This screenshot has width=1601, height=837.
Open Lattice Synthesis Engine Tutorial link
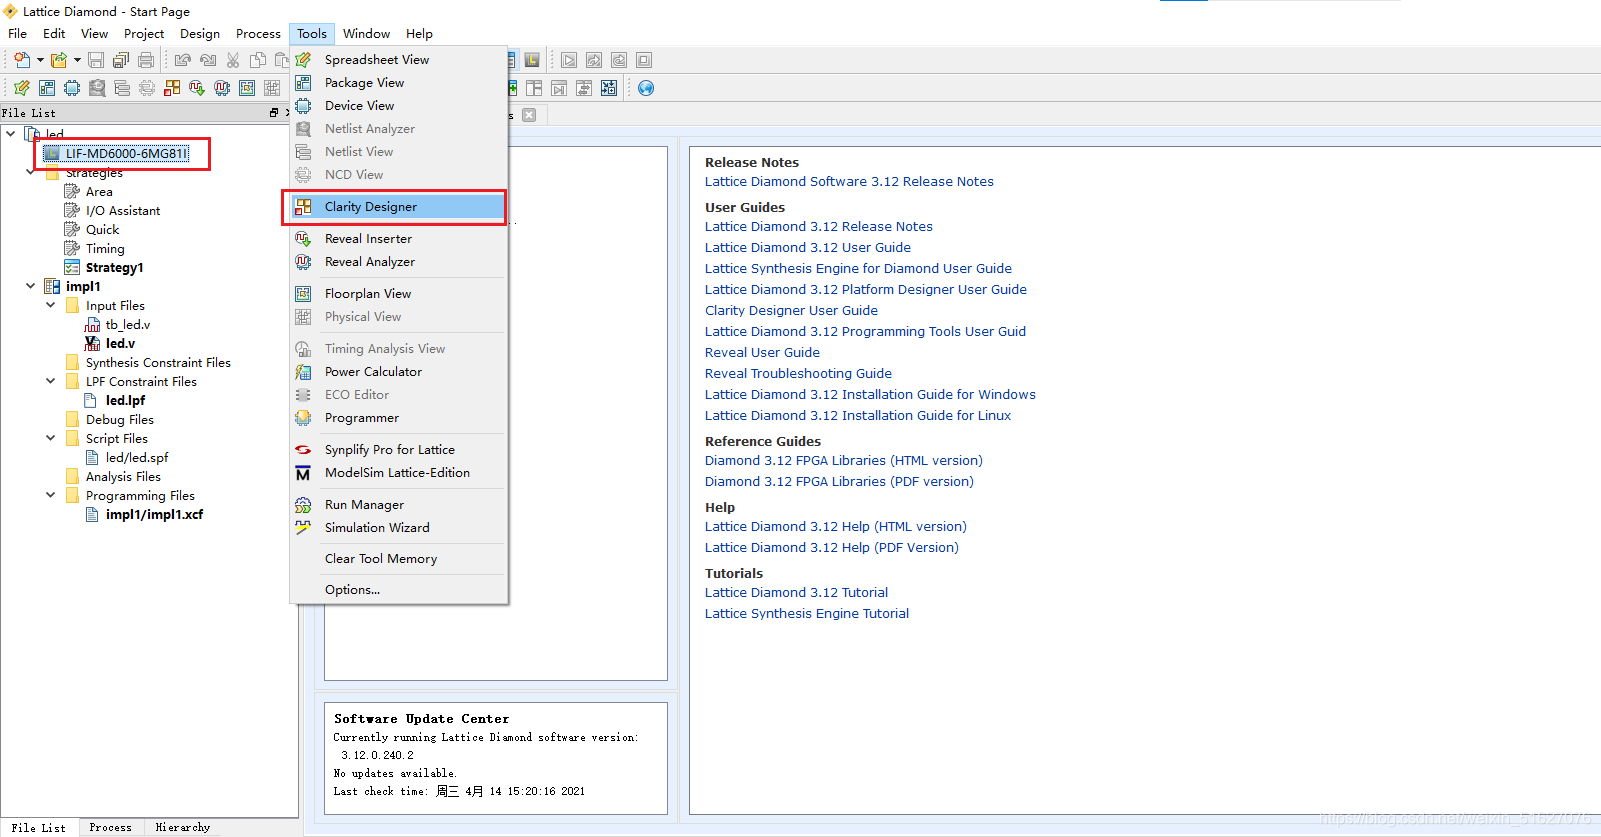(807, 613)
